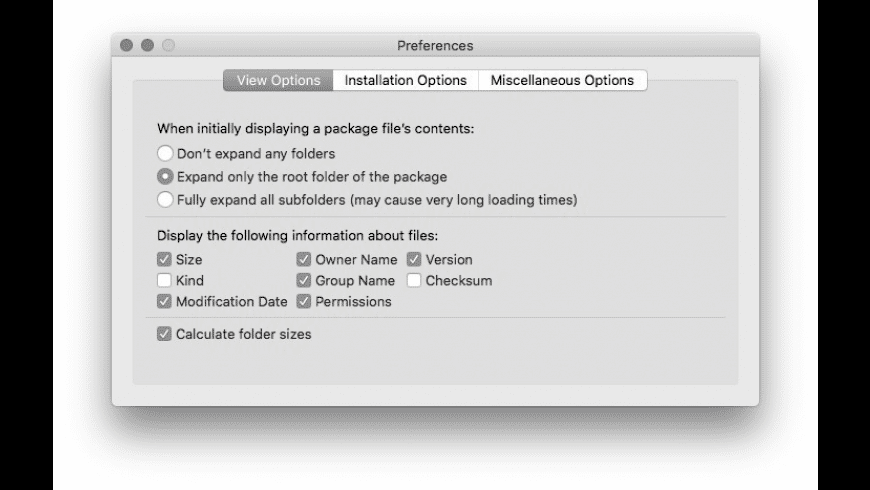
Task: Select "Fully expand all subfolders" option
Action: (x=165, y=200)
